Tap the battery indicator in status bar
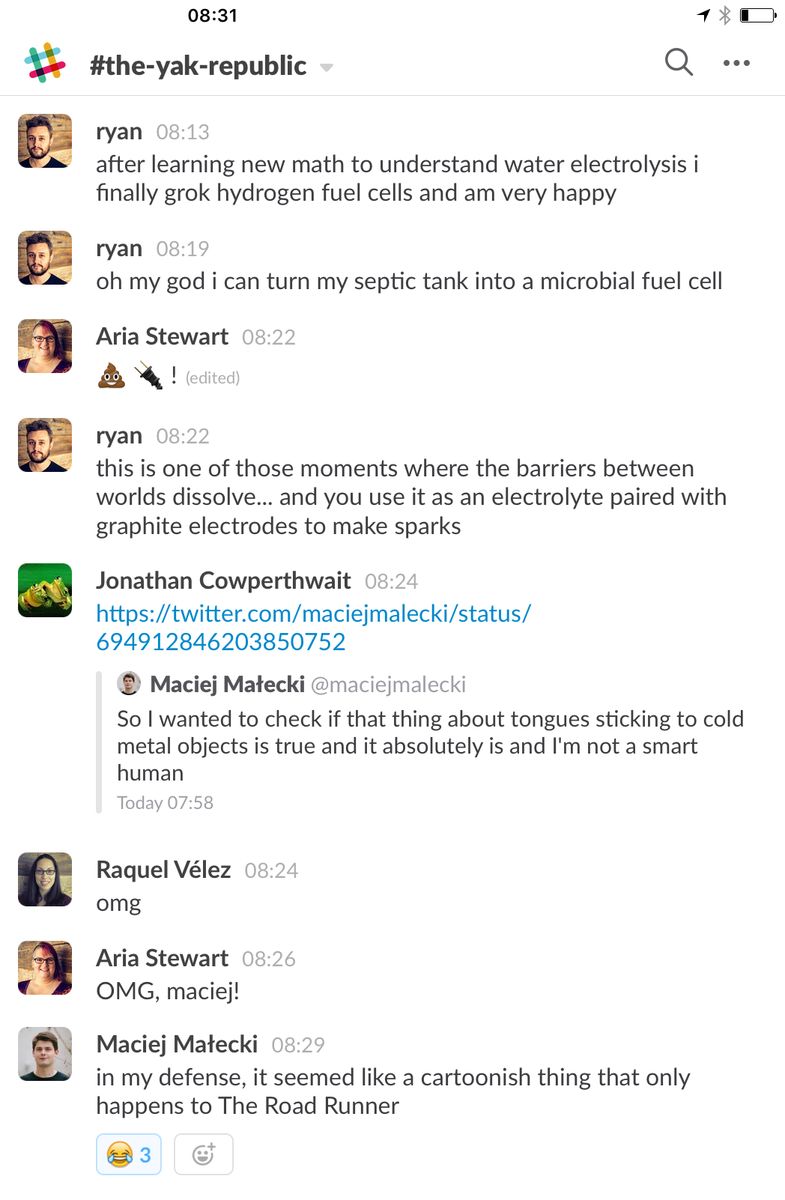785x1200 pixels. click(x=758, y=15)
